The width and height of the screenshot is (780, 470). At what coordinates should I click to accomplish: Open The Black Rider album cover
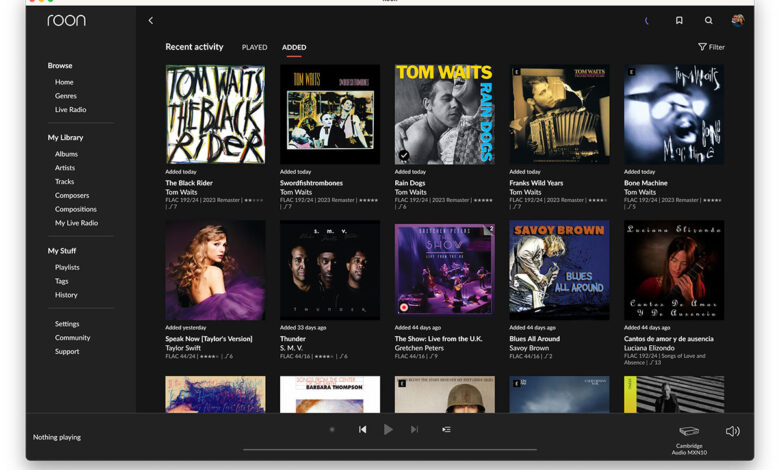coord(215,114)
